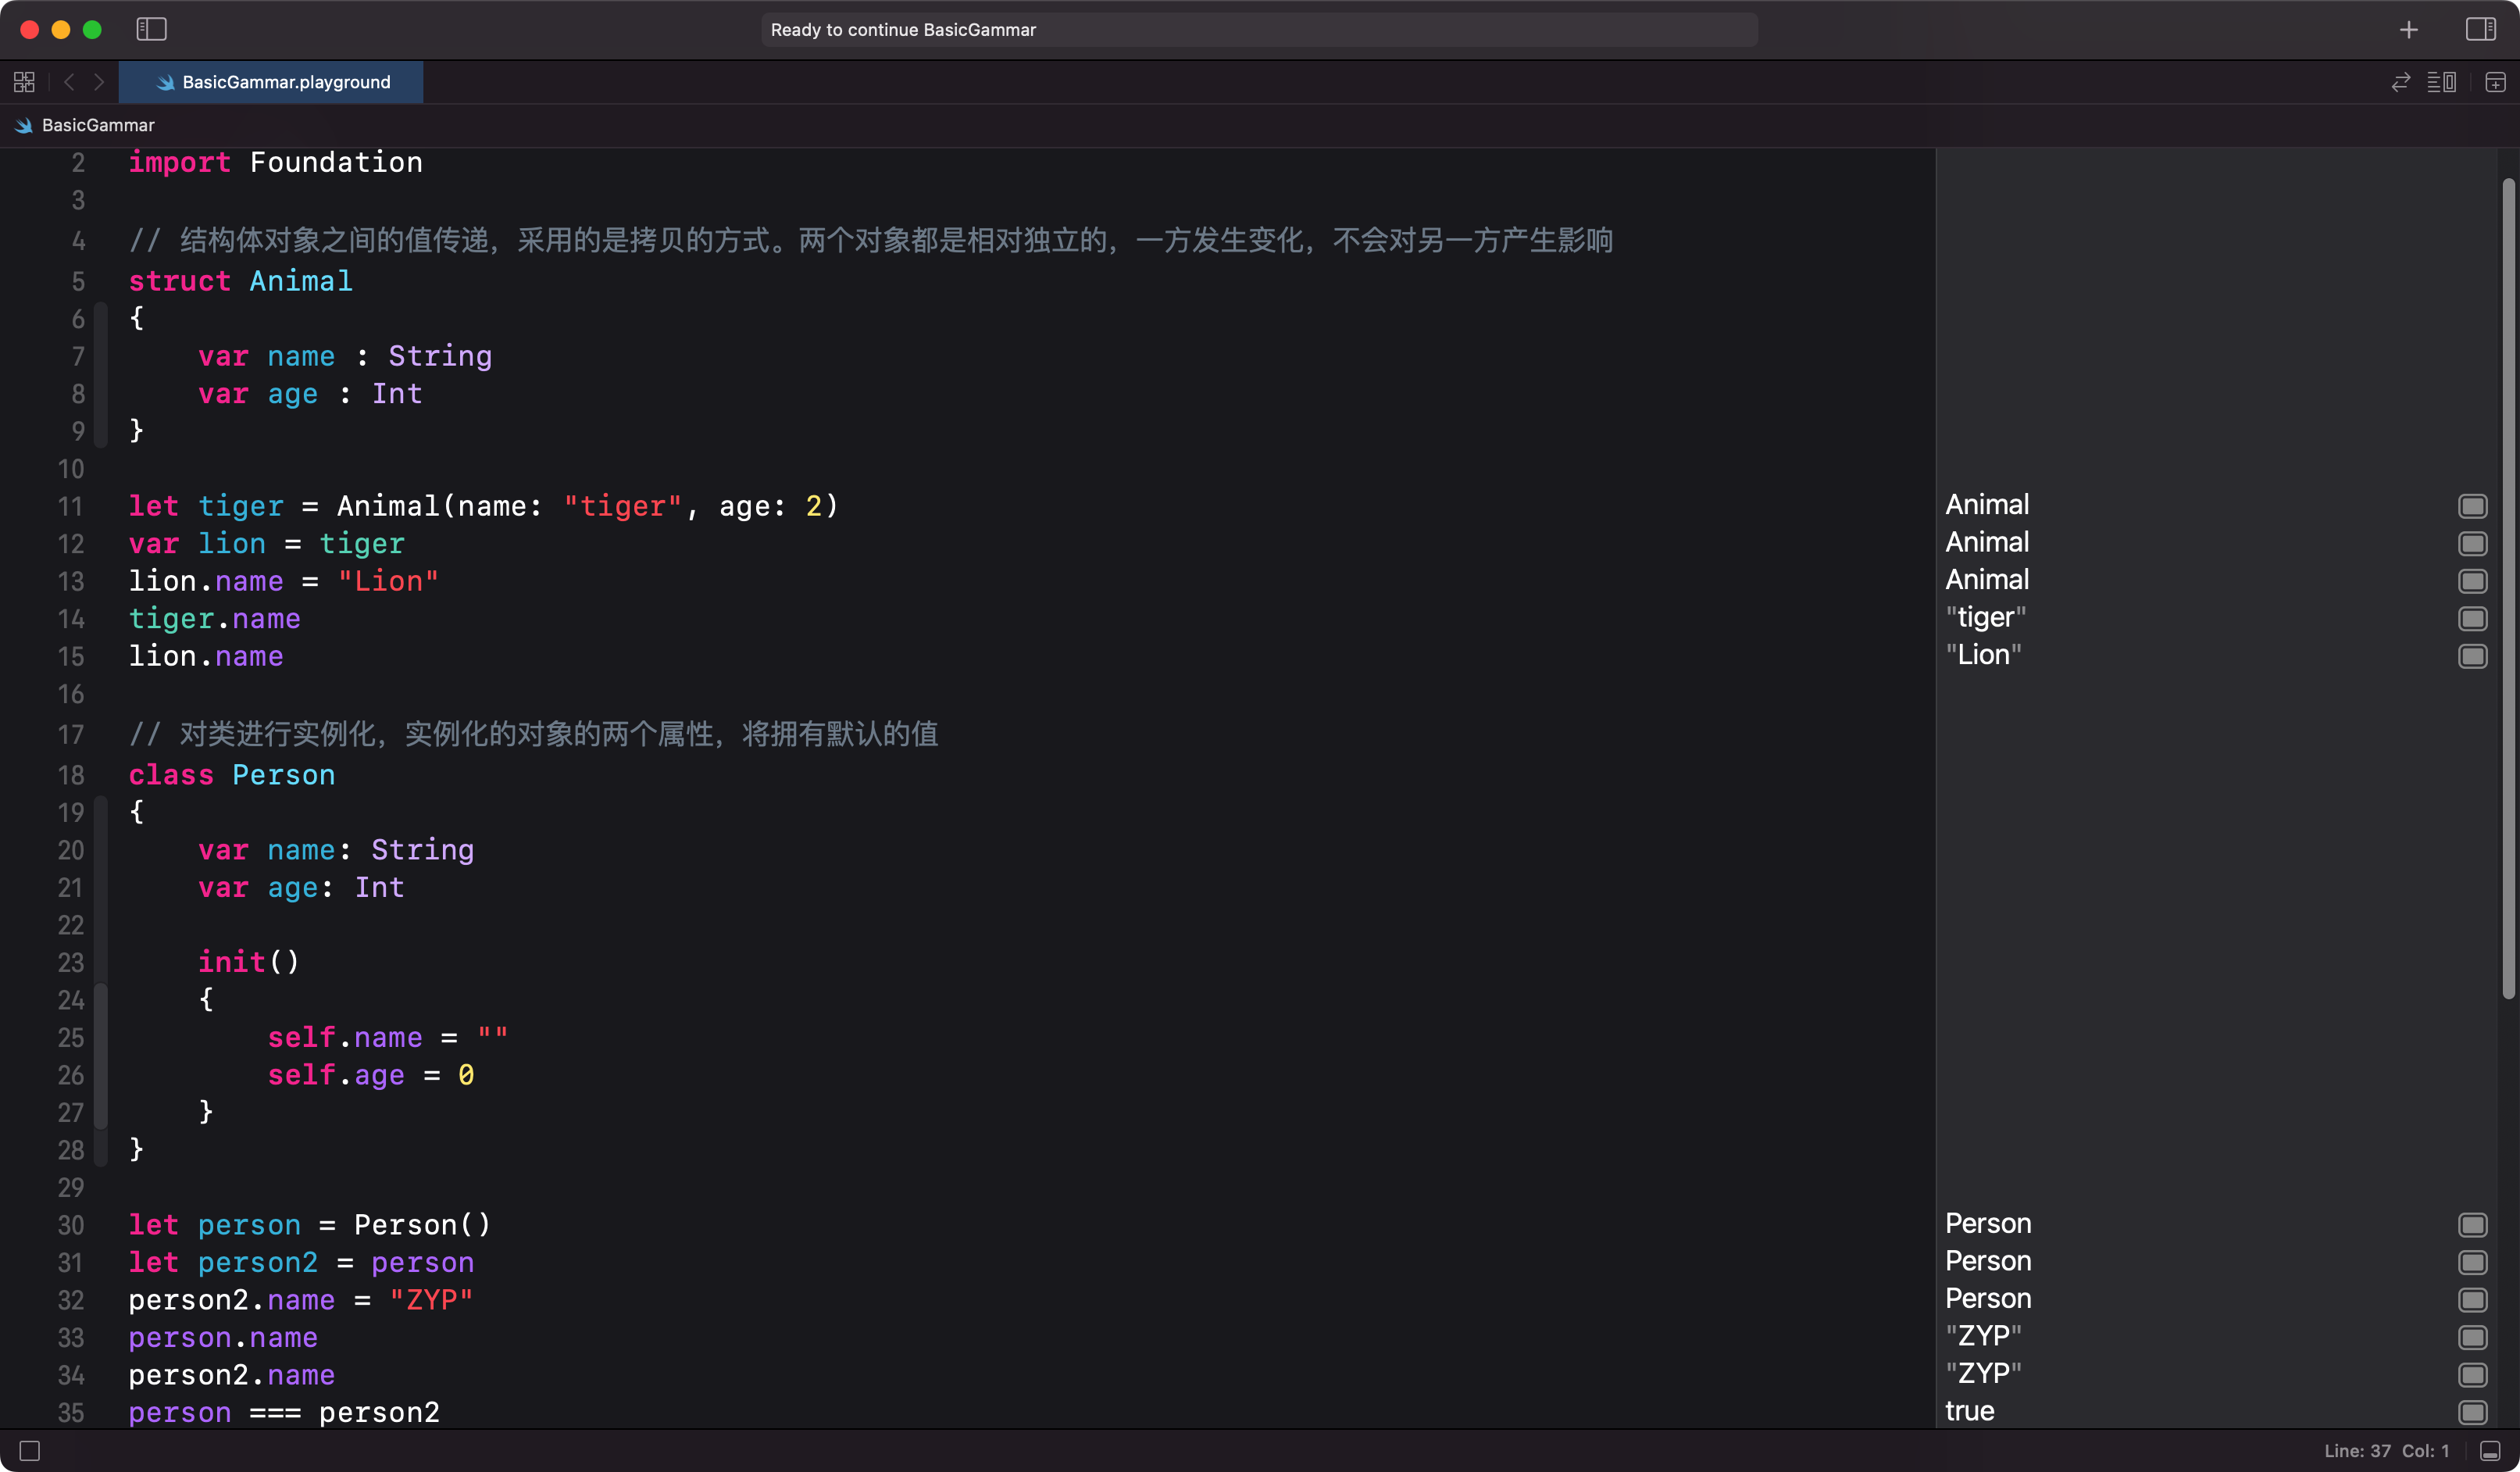2520x1472 pixels.
Task: Show result viewer for "tiger" value
Action: coord(2473,619)
